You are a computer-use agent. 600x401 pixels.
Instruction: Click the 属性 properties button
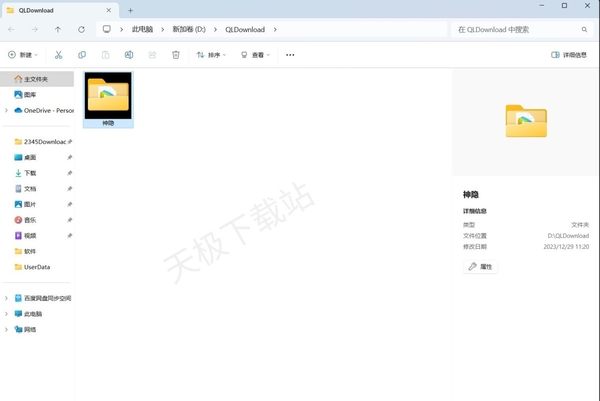[481, 267]
